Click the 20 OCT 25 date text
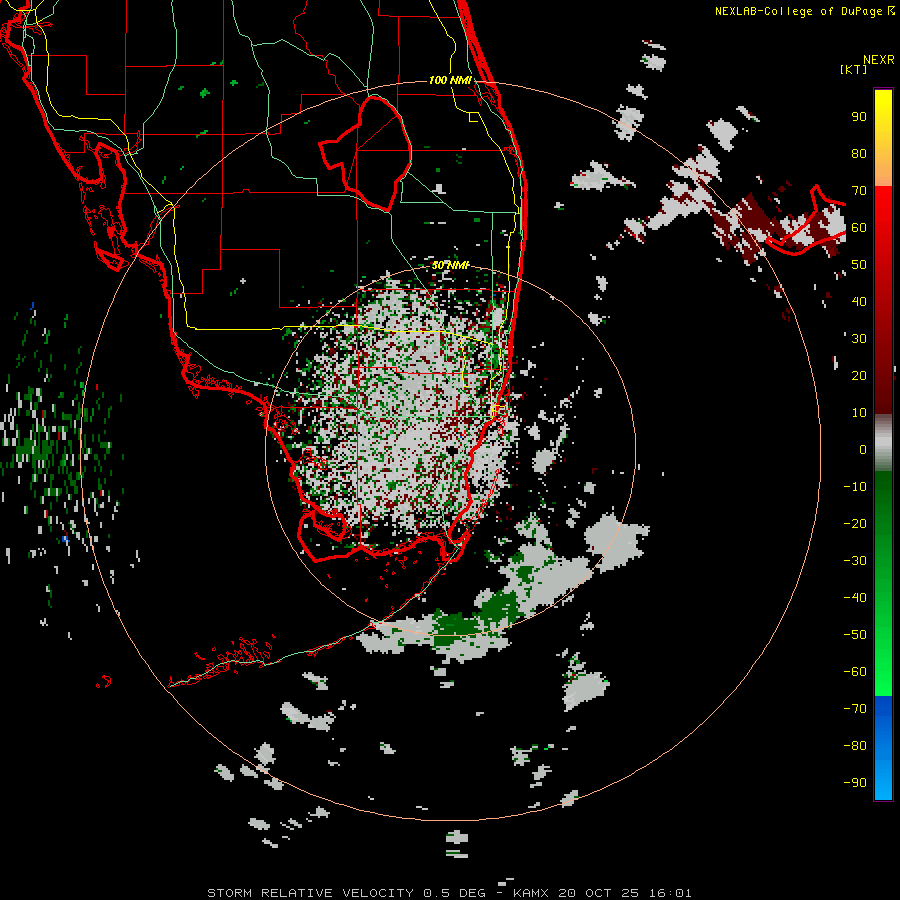Image resolution: width=900 pixels, height=900 pixels. [x=598, y=893]
